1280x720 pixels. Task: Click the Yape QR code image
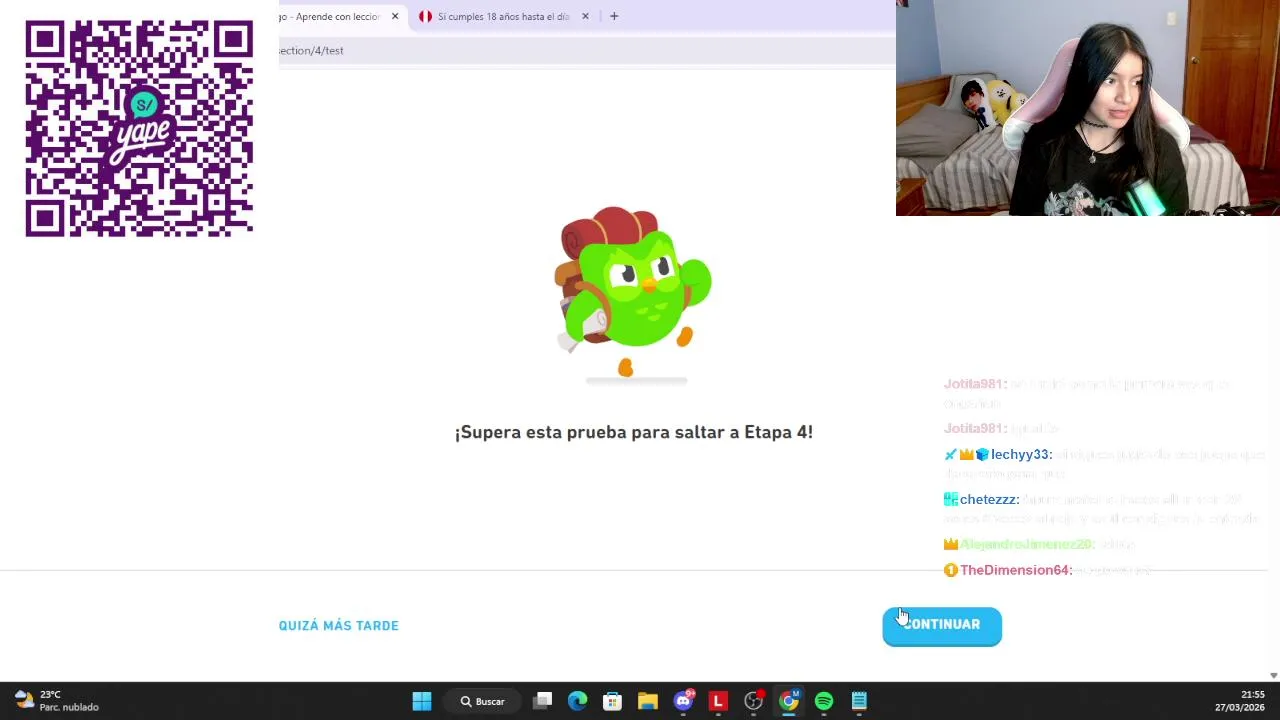click(x=139, y=129)
